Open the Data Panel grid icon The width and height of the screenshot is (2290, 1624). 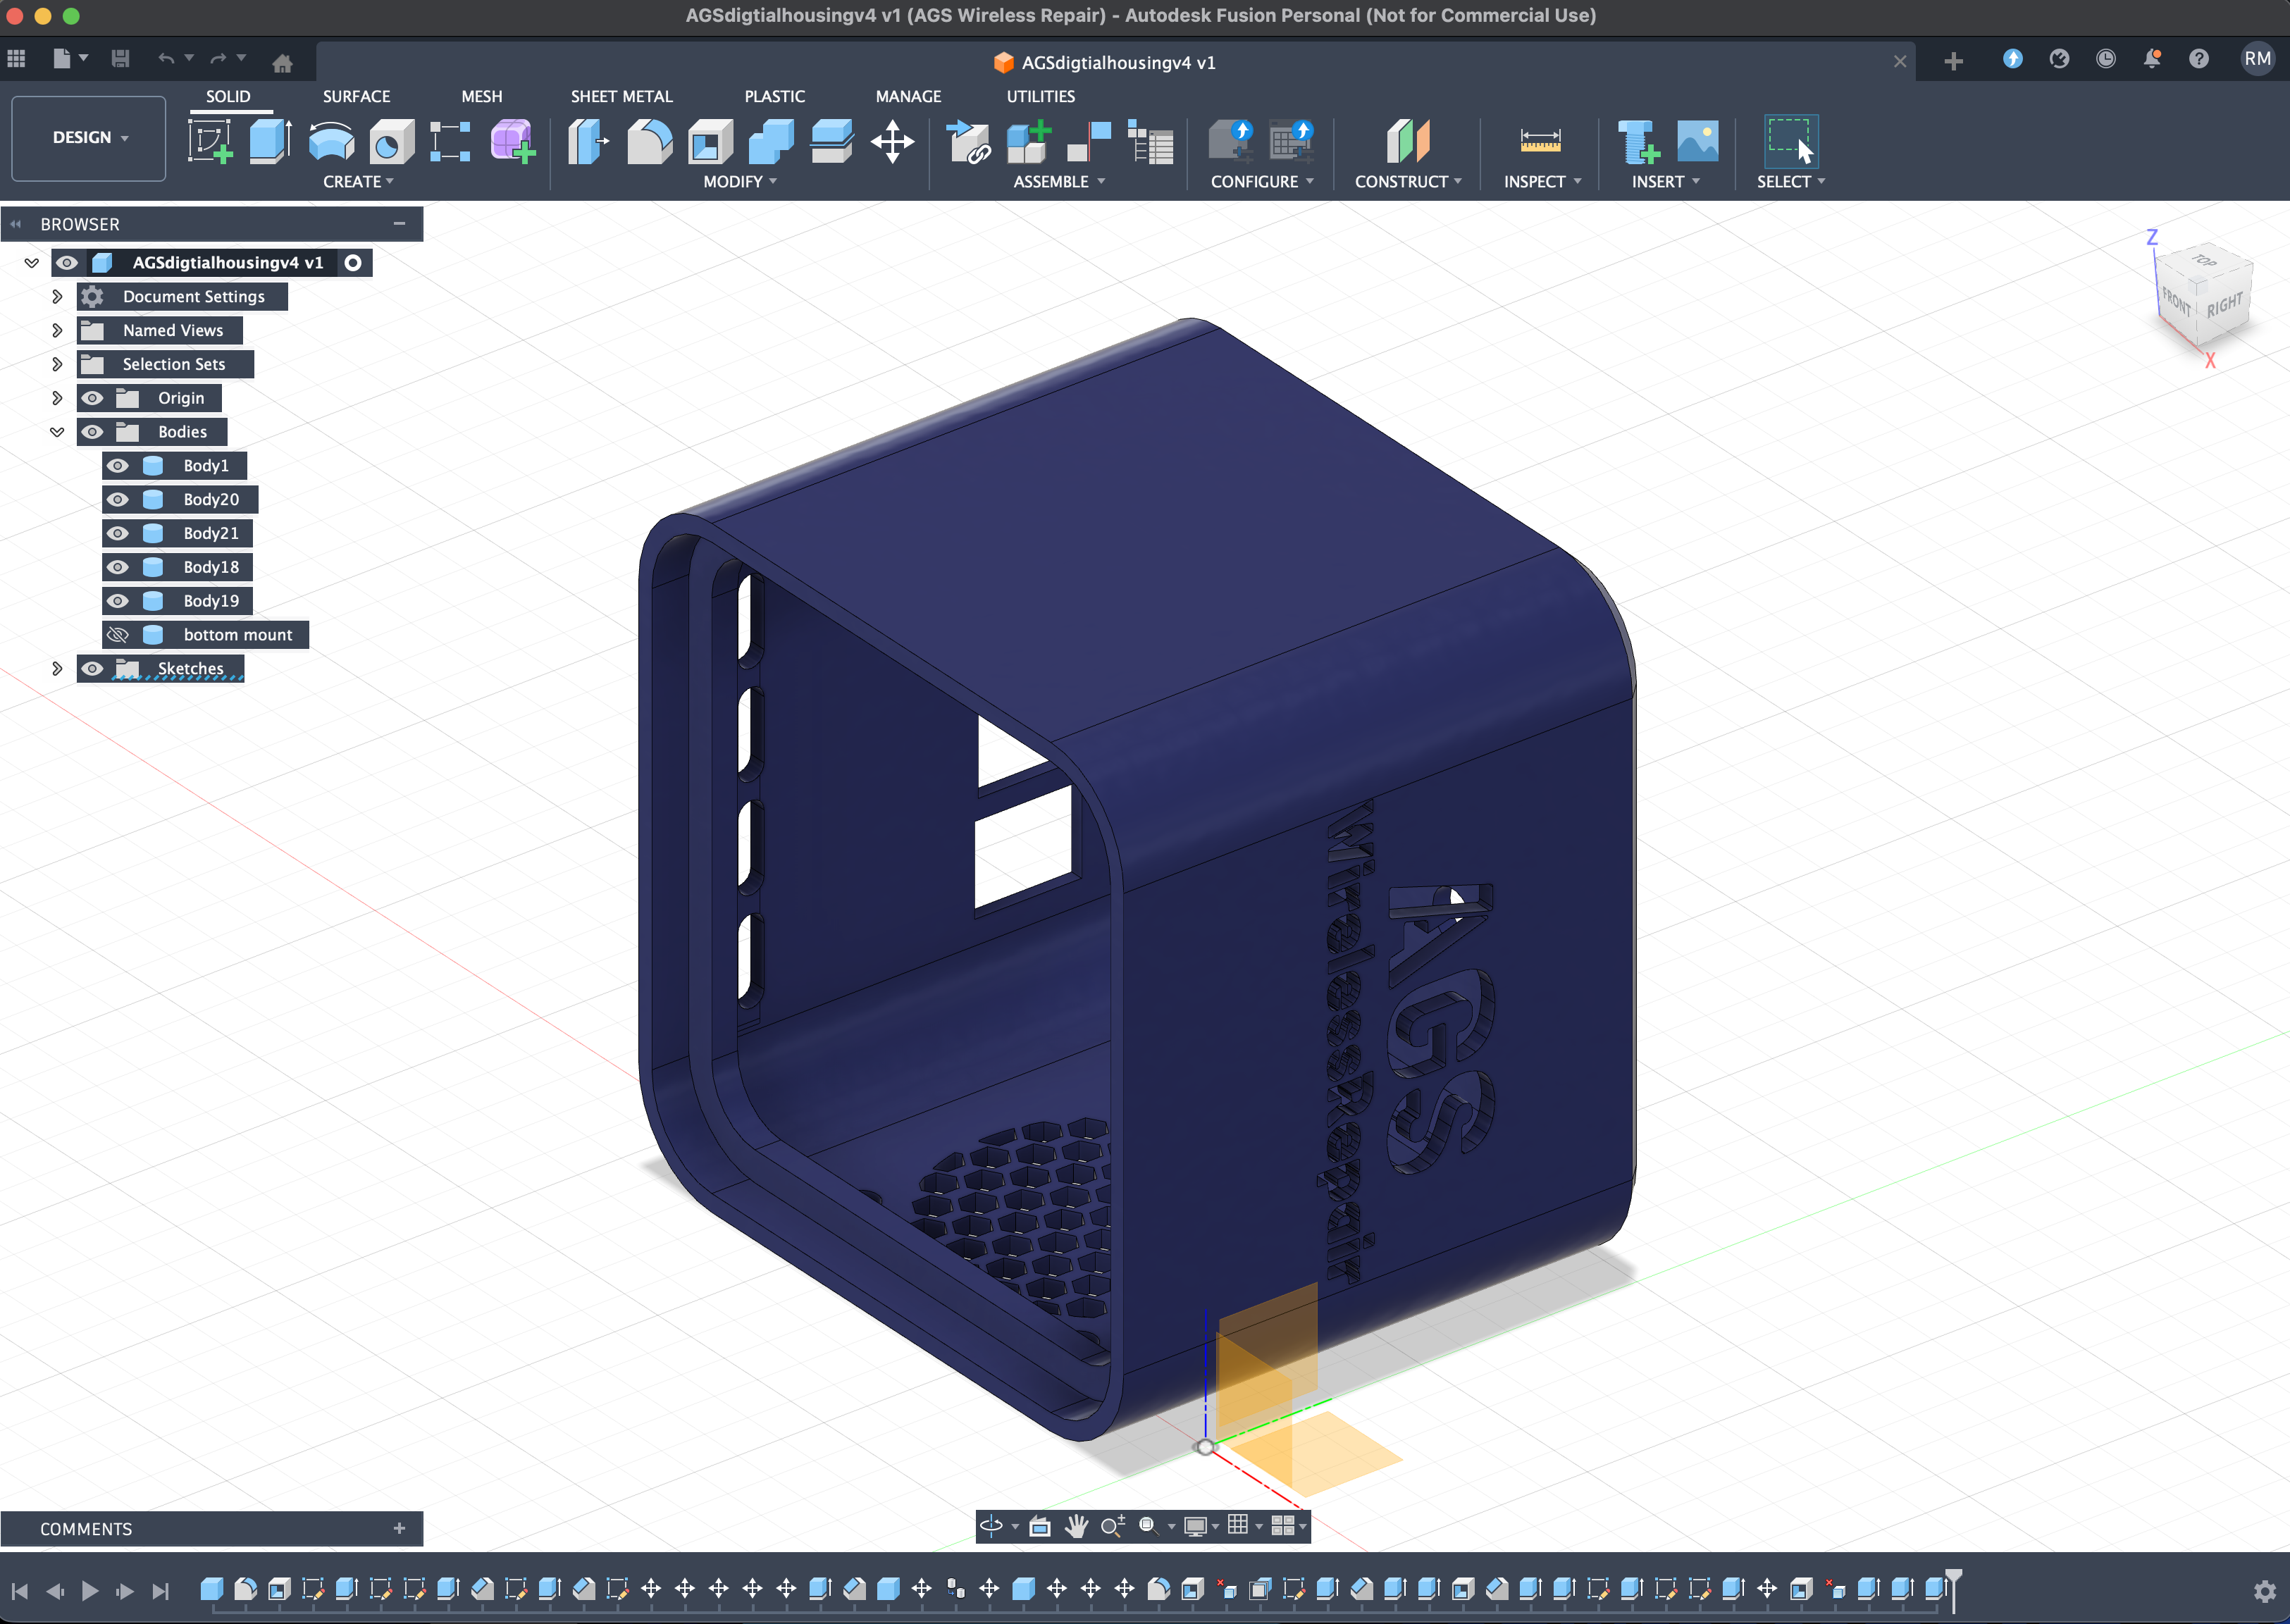click(16, 59)
